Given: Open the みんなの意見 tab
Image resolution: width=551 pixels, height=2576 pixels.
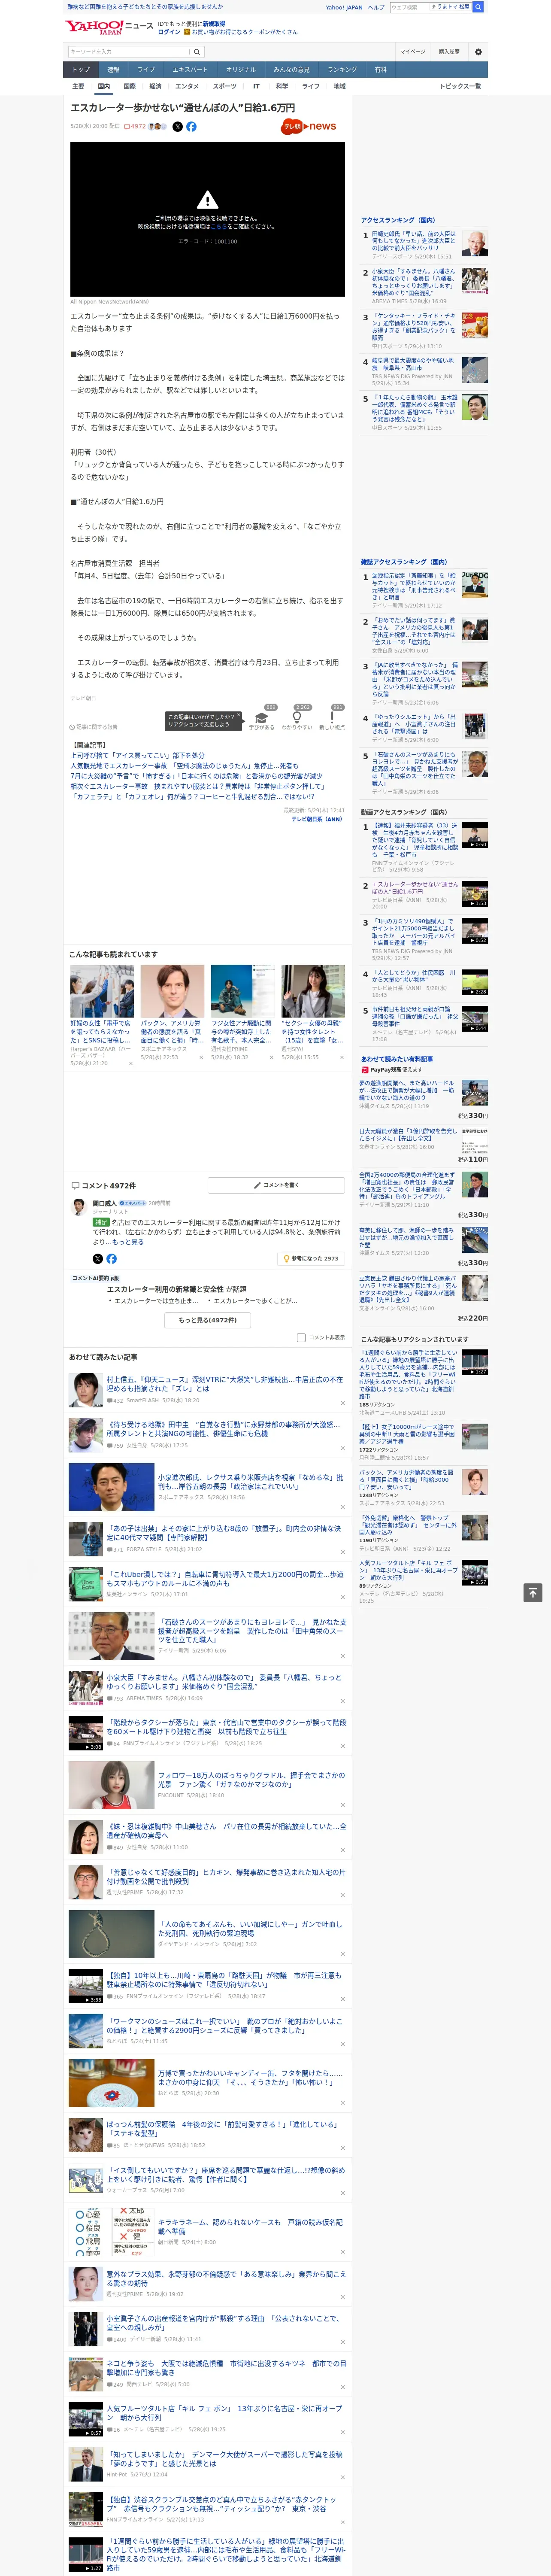Looking at the screenshot, I should [x=292, y=70].
